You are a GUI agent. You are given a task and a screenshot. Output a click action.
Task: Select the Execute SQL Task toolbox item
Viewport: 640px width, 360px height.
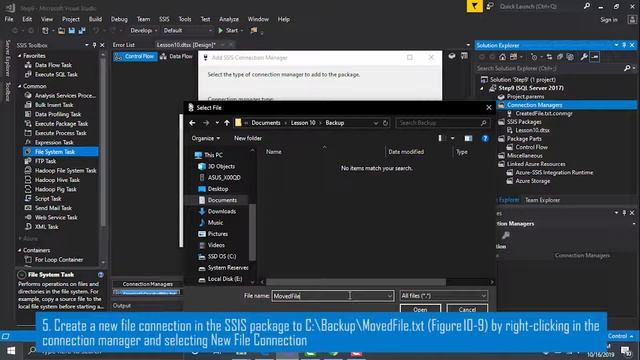(x=56, y=74)
